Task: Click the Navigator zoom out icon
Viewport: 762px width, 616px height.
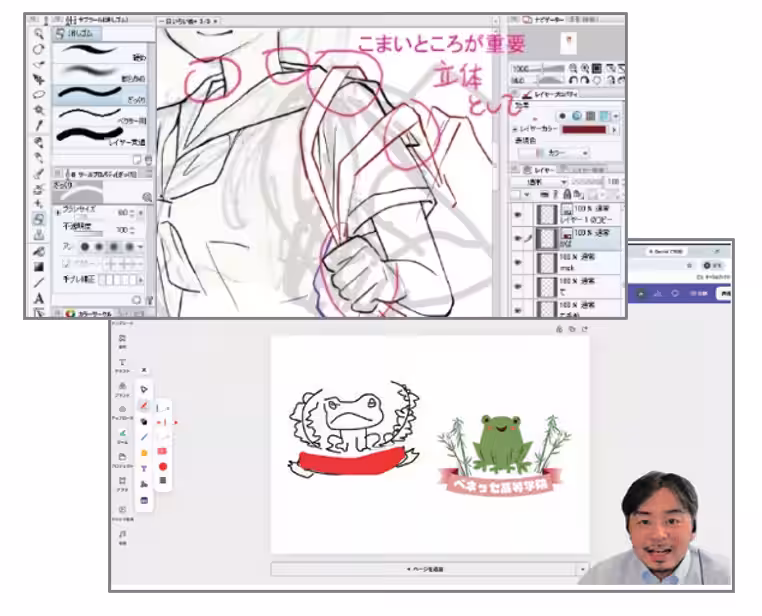Action: (x=573, y=68)
